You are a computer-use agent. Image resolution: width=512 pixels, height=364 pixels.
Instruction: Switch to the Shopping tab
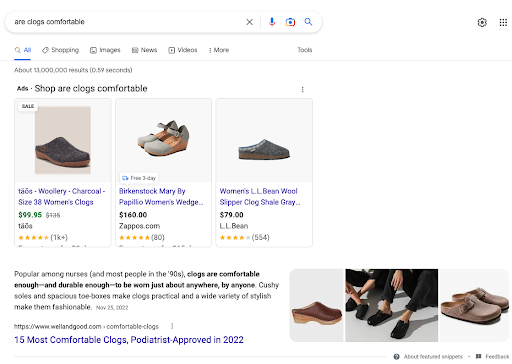[60, 50]
